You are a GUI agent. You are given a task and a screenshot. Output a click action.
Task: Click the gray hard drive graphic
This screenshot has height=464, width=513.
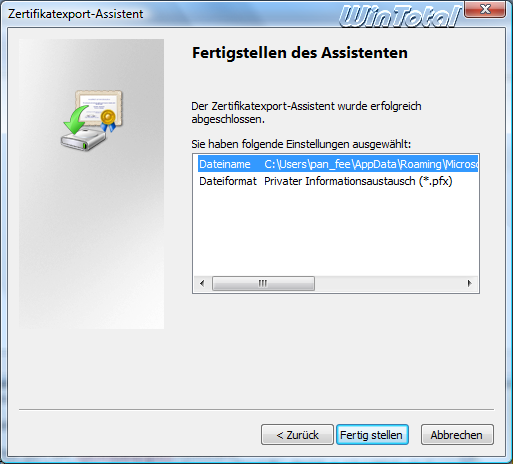pyautogui.click(x=83, y=140)
